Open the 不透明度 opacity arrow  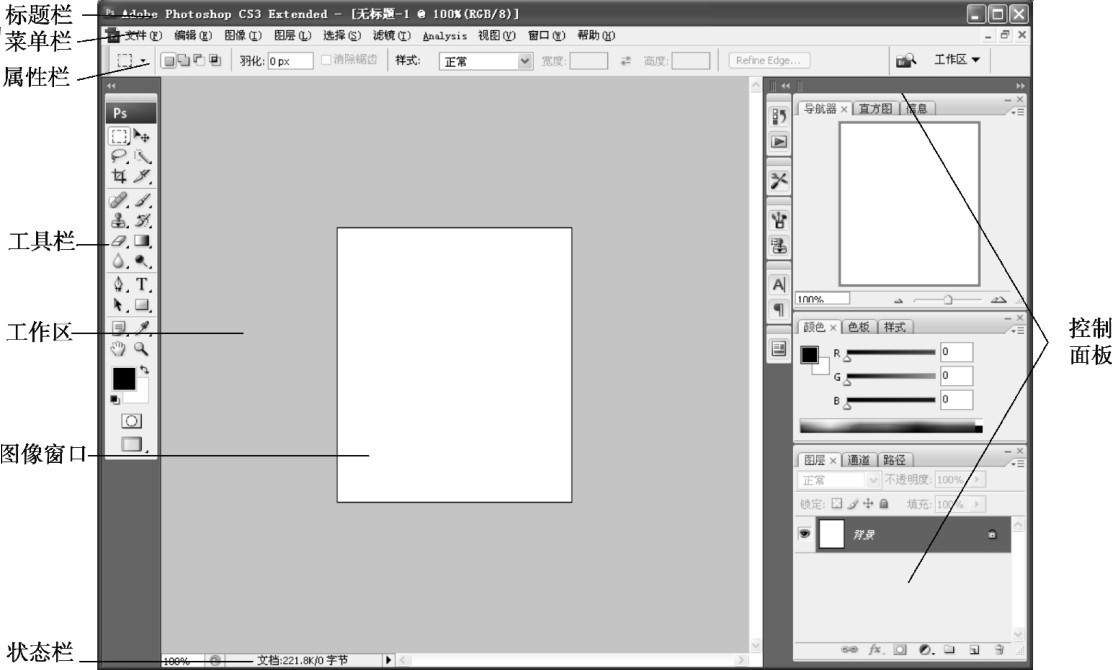point(977,480)
